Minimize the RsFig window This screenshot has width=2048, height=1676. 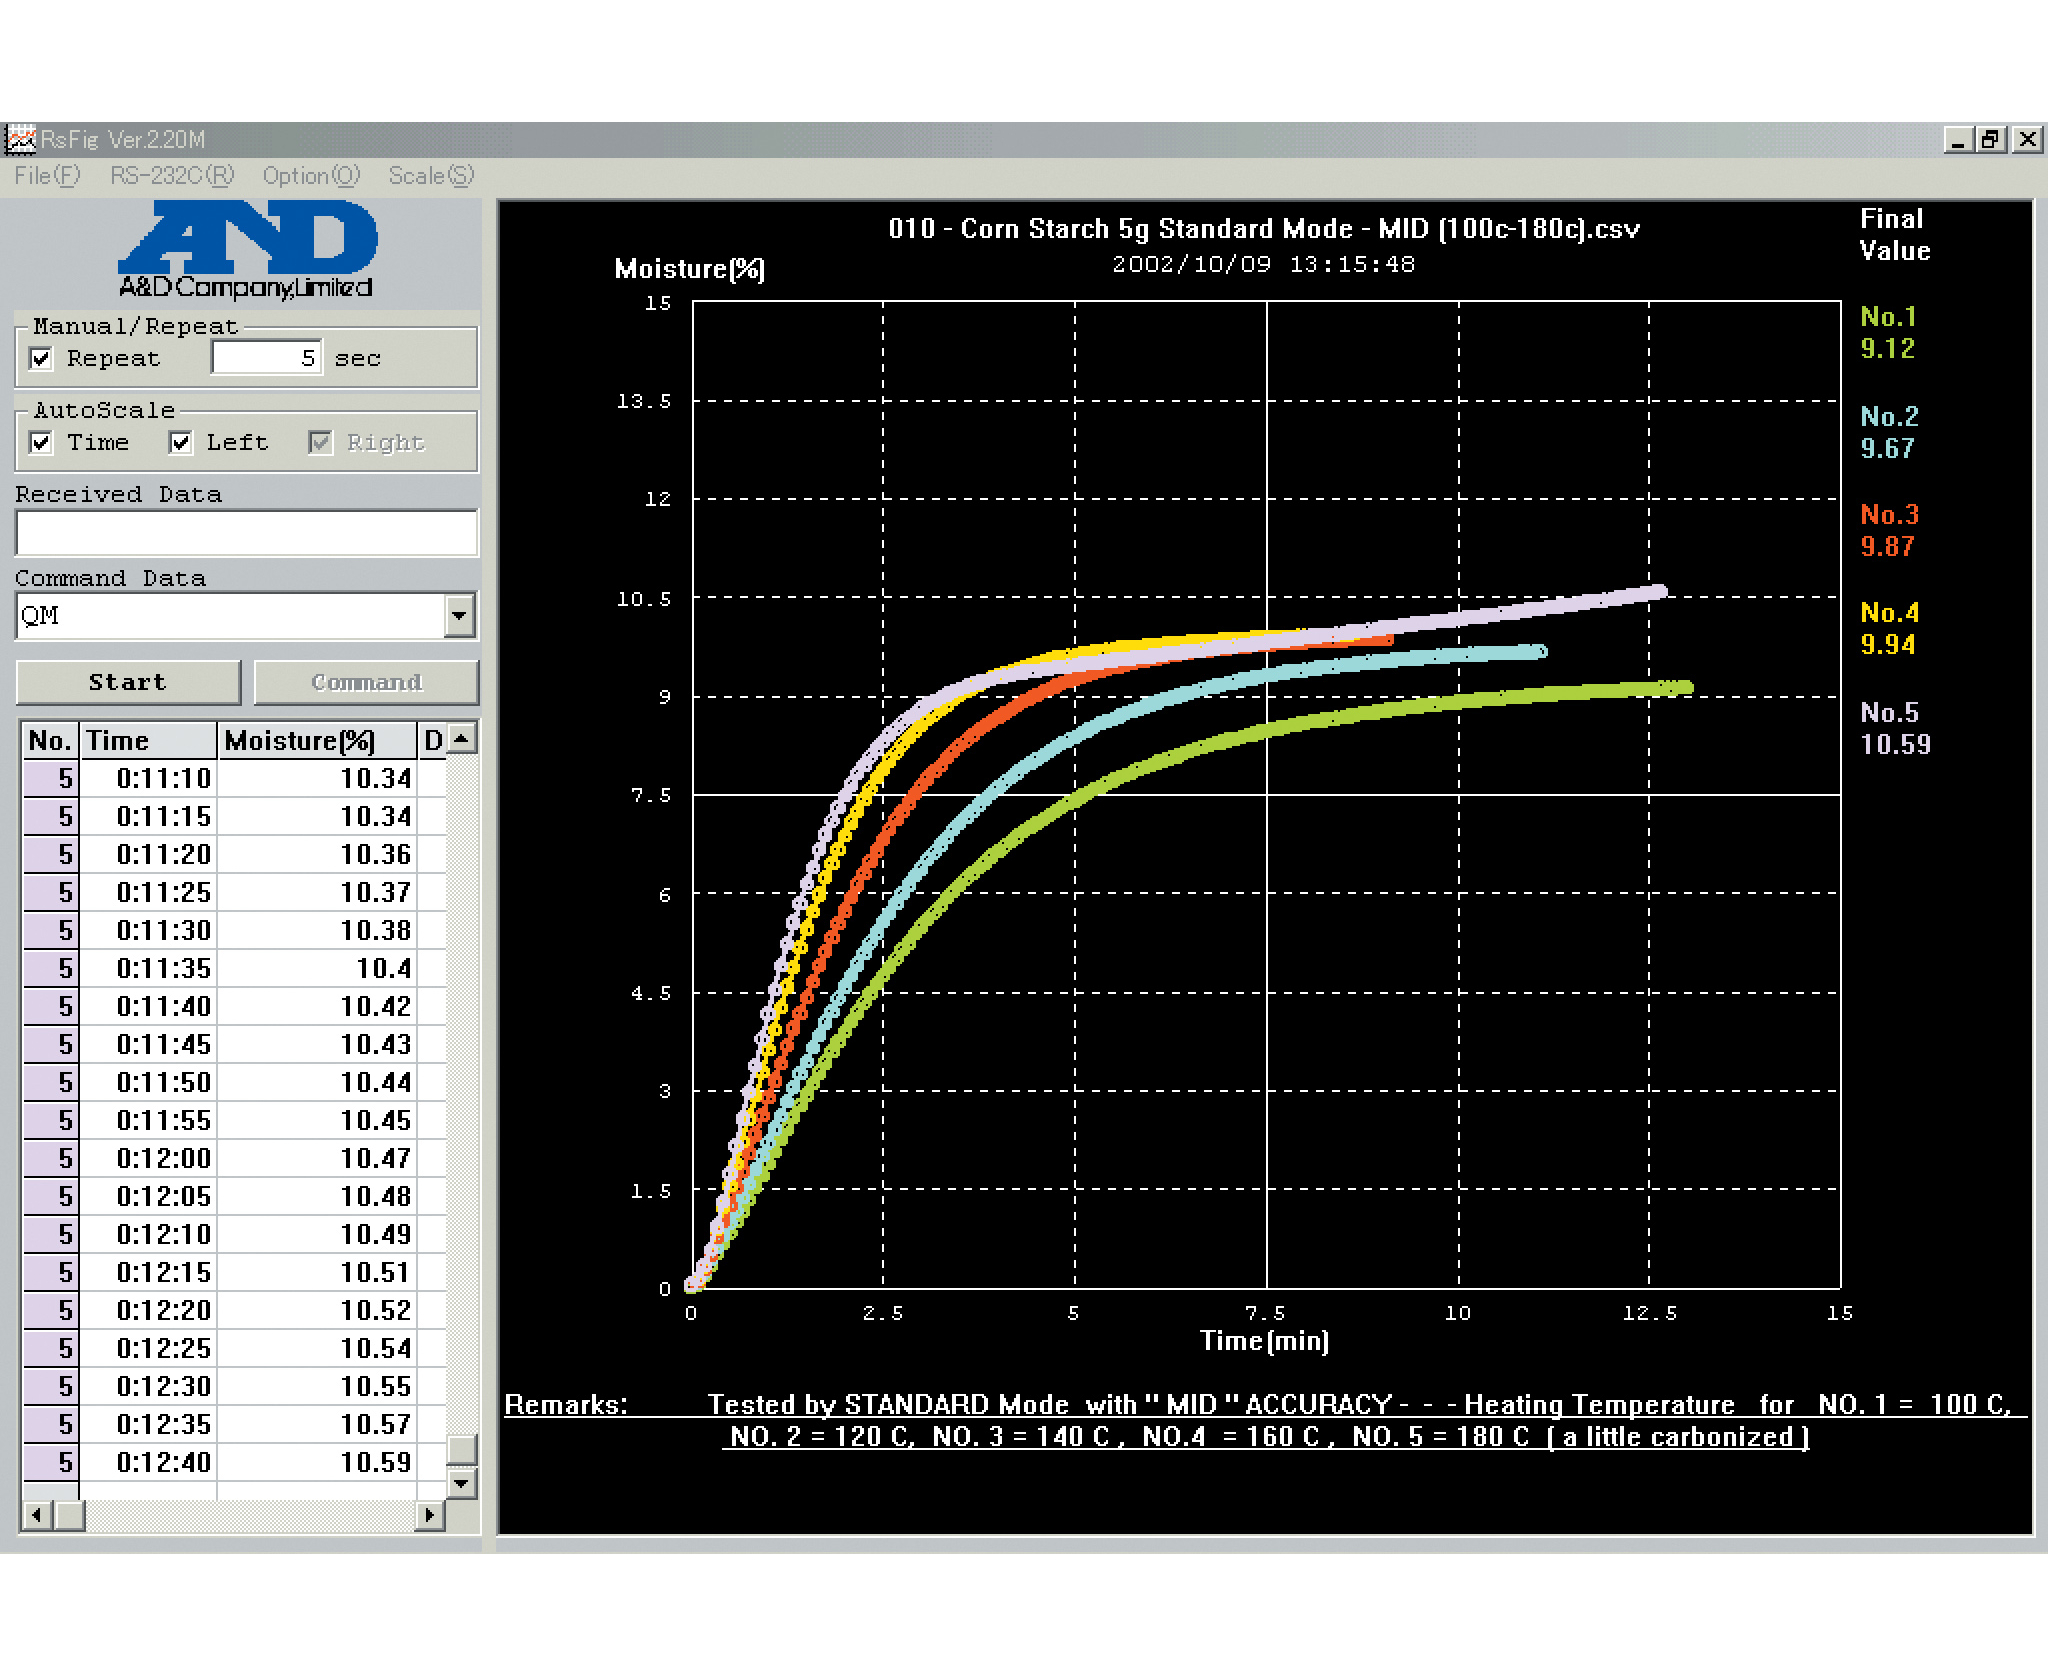tap(1958, 139)
